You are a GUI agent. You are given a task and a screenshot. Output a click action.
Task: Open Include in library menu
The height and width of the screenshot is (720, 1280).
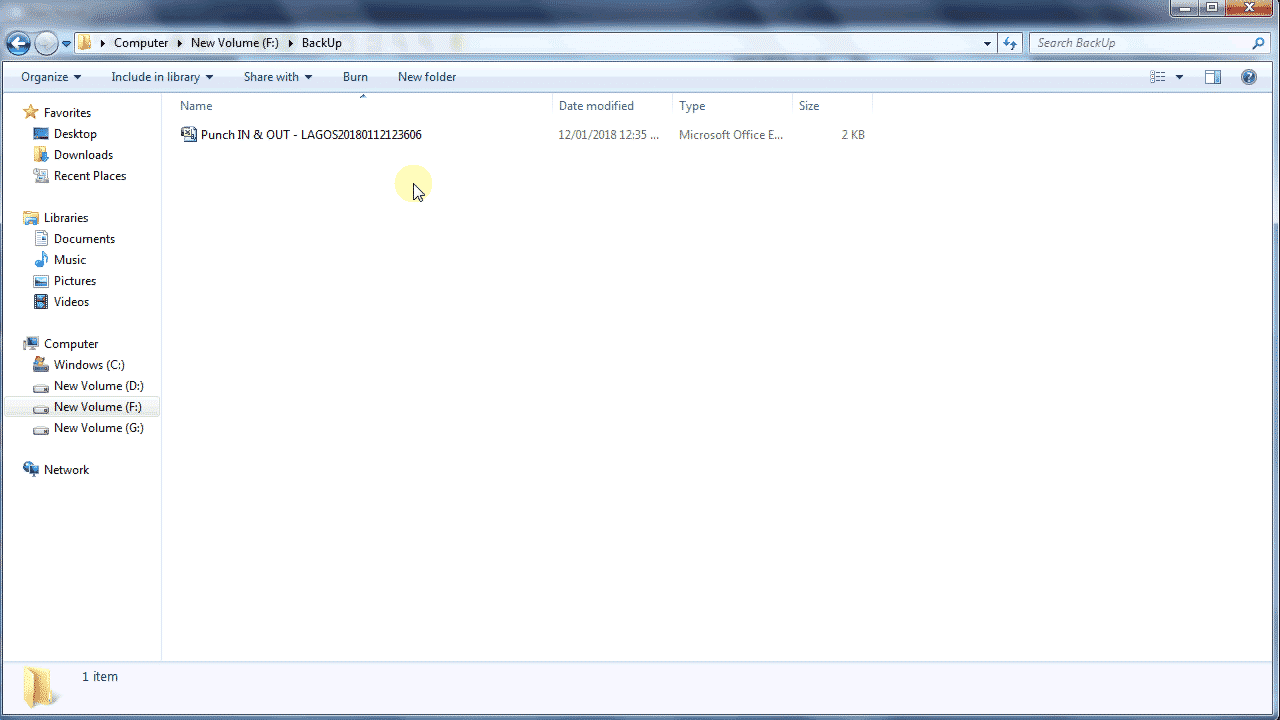162,77
